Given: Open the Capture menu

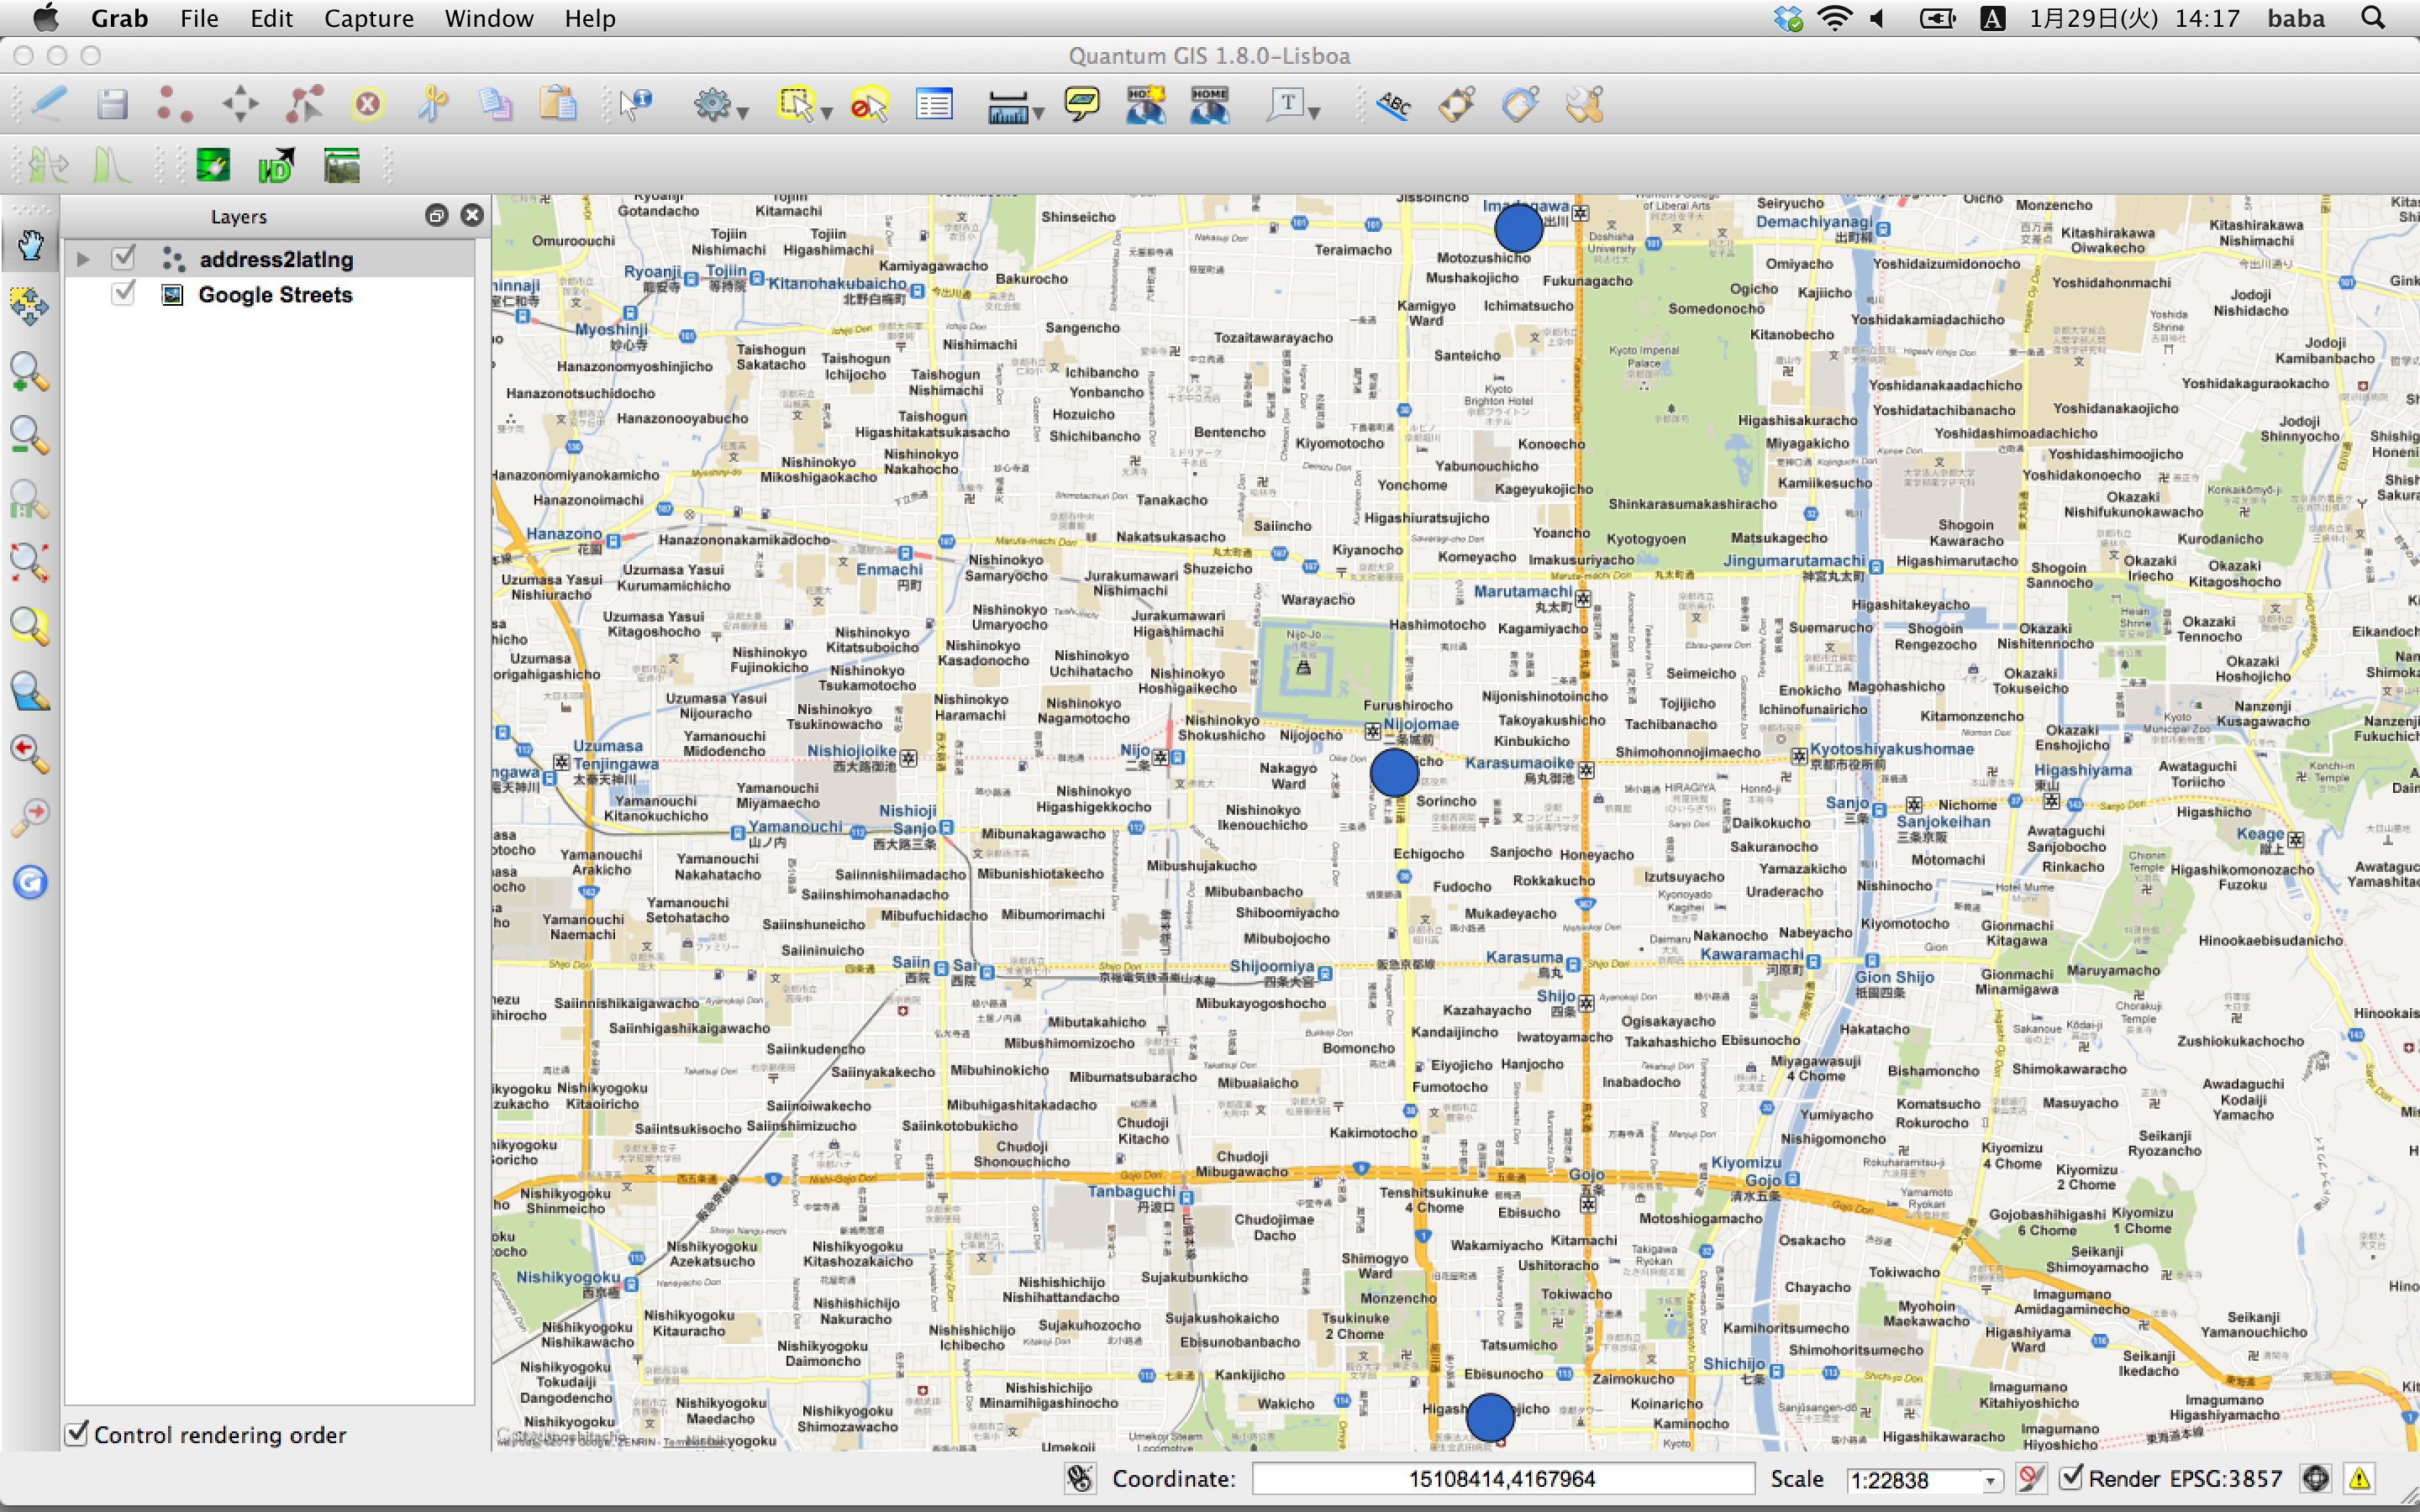Looking at the screenshot, I should (368, 18).
